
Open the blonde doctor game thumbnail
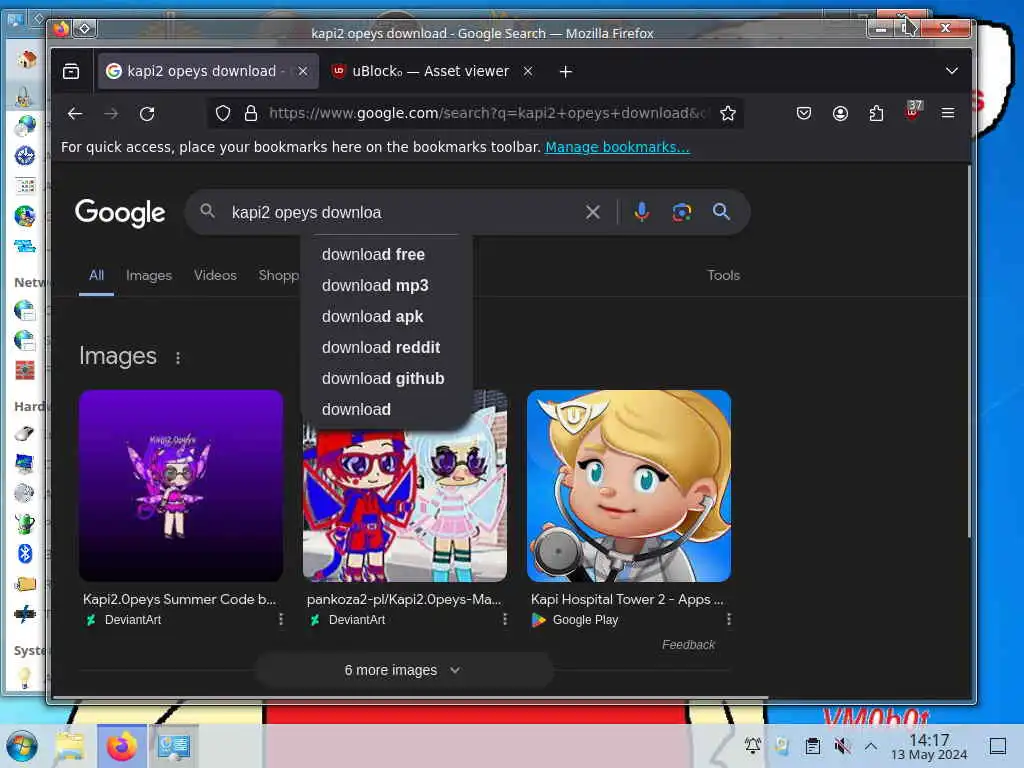629,485
